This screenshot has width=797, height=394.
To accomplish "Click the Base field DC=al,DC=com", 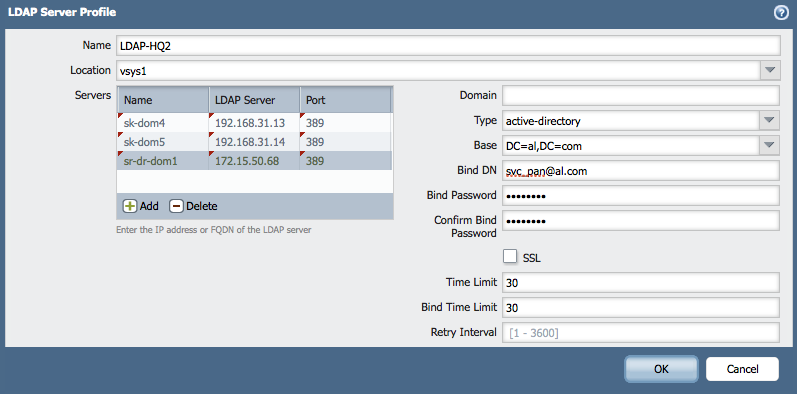I will tap(631, 146).
